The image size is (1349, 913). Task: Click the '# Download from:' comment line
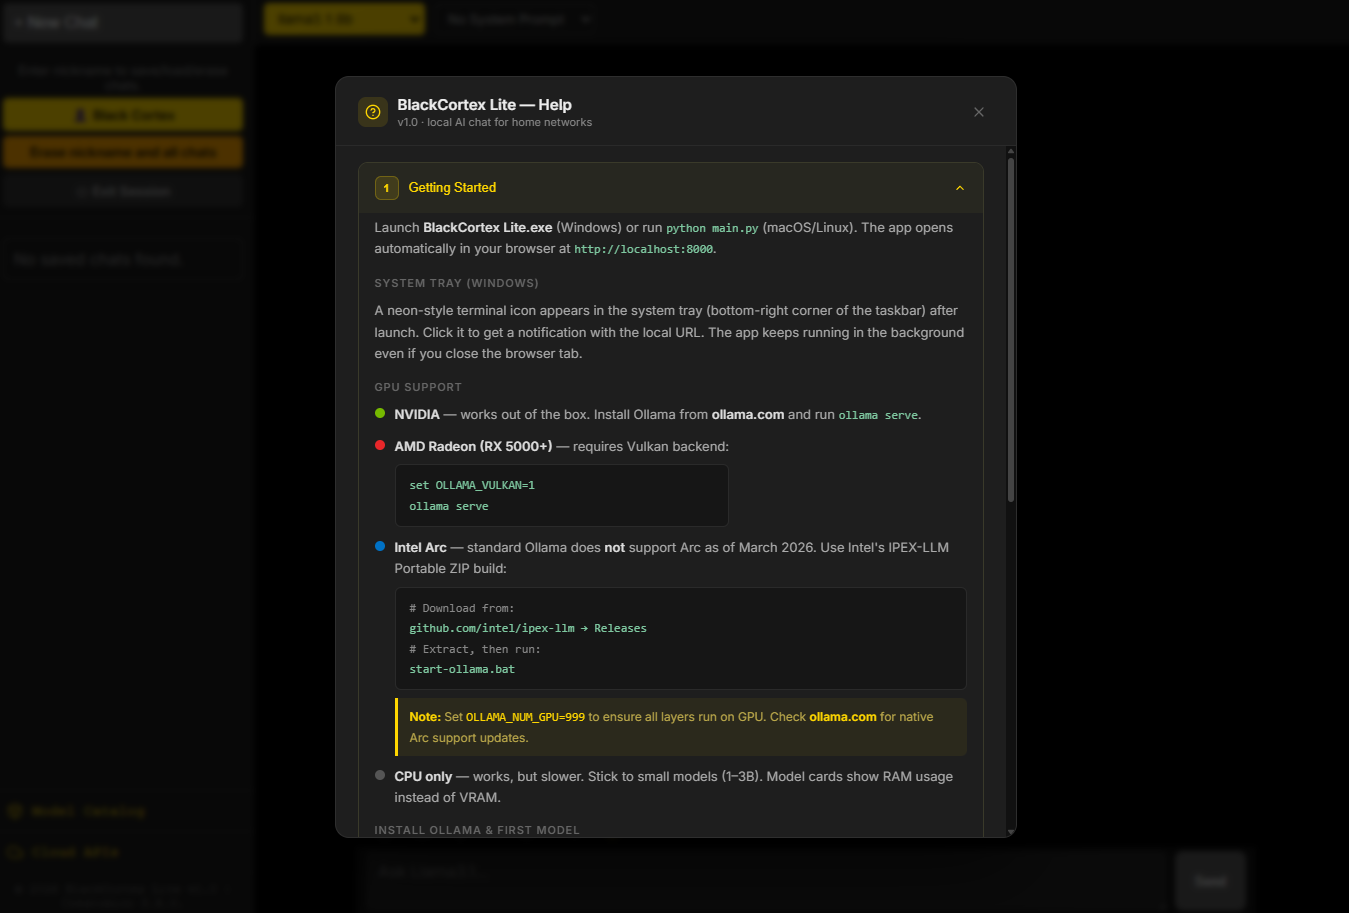coord(462,608)
